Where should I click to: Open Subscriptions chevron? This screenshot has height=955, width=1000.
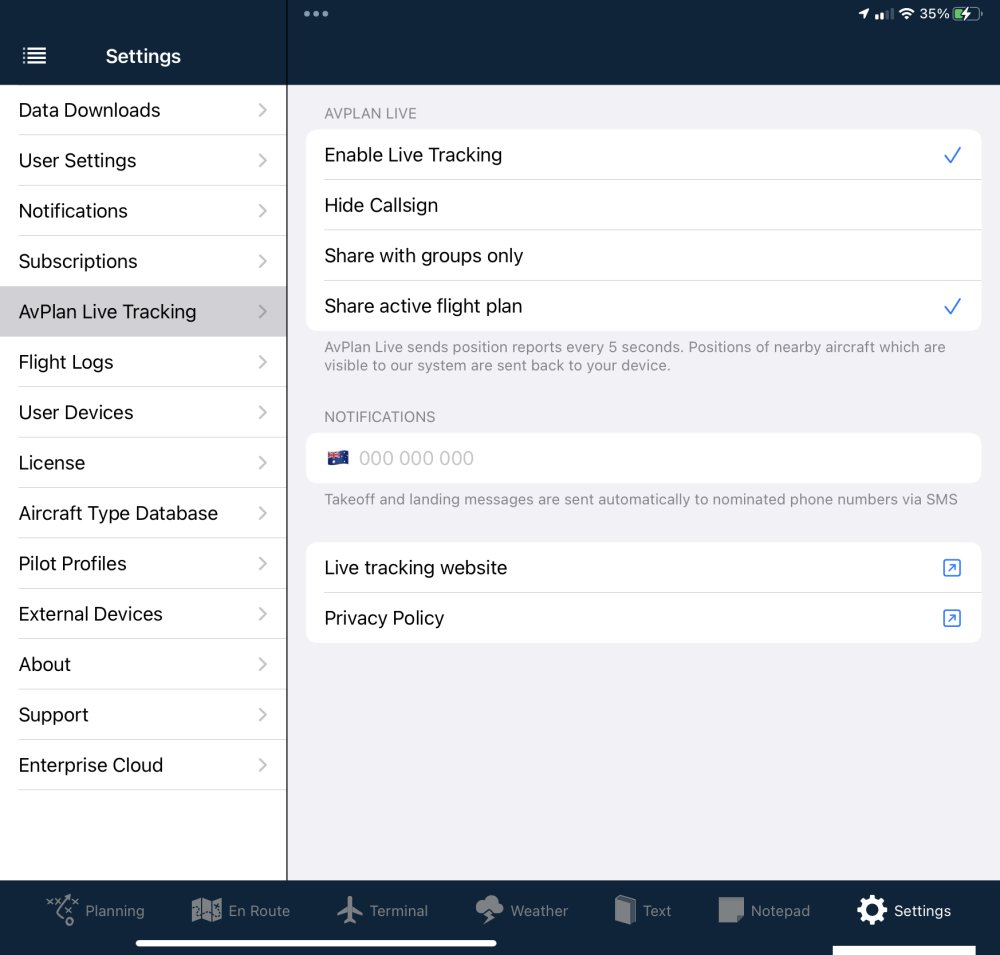pos(263,262)
